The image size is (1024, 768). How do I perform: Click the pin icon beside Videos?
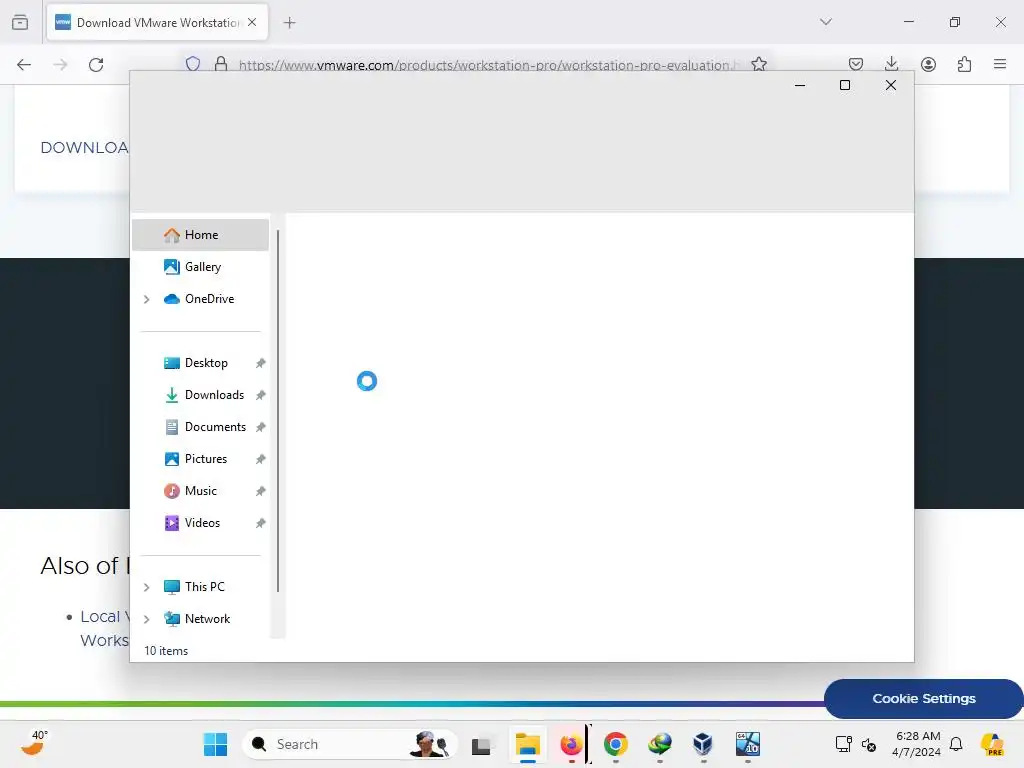point(261,523)
